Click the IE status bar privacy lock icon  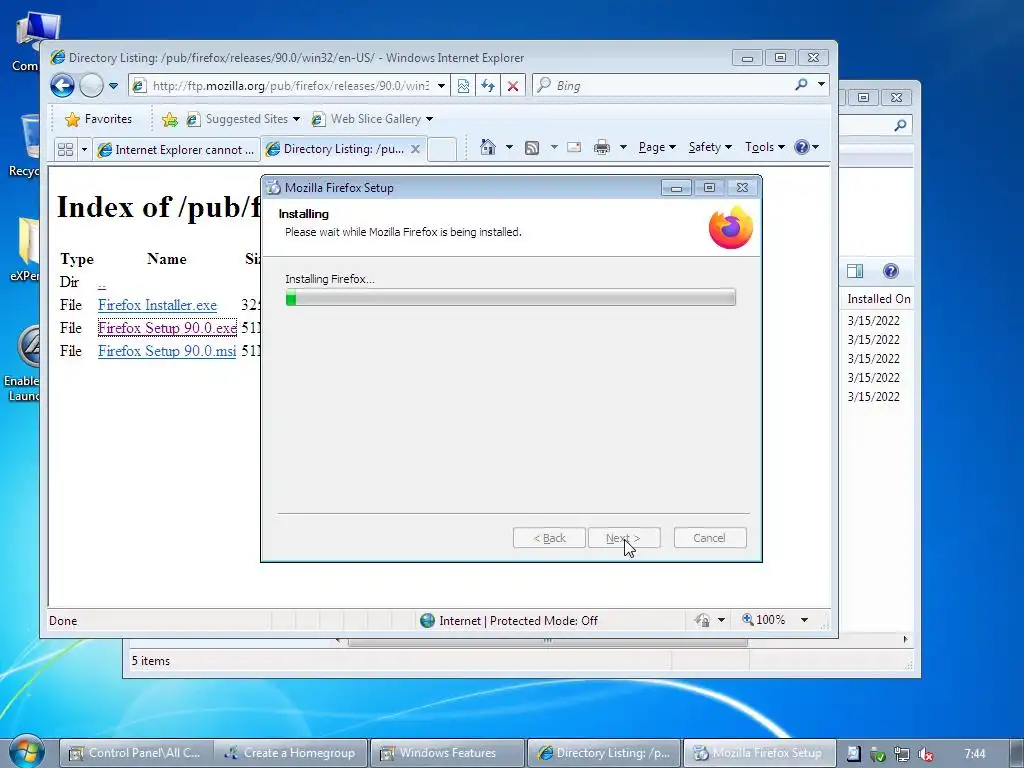(703, 620)
